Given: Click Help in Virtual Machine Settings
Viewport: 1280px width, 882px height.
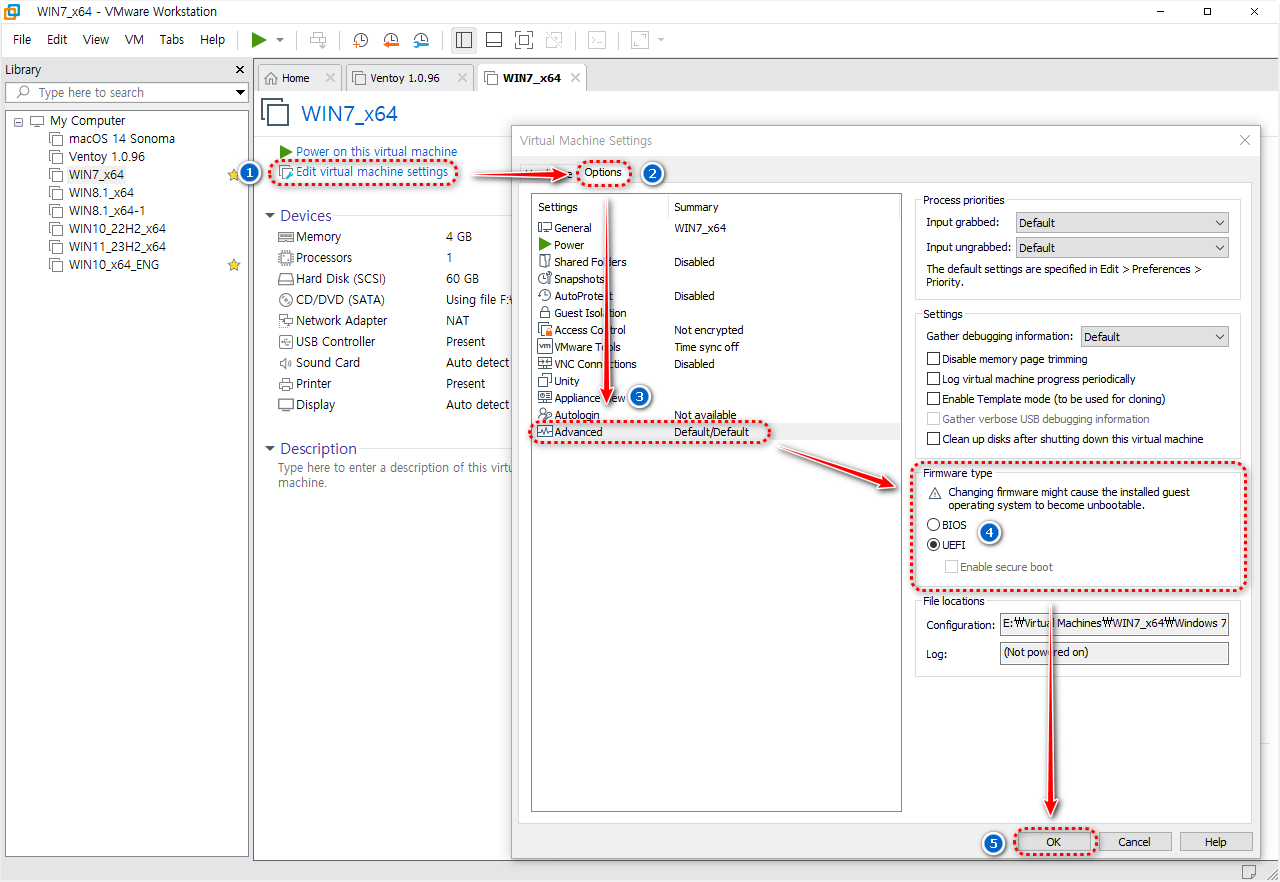Looking at the screenshot, I should tap(1216, 842).
